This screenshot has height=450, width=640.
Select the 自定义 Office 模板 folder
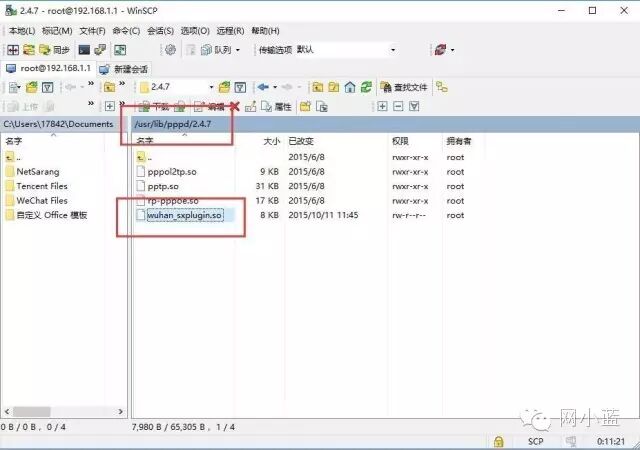[51, 215]
